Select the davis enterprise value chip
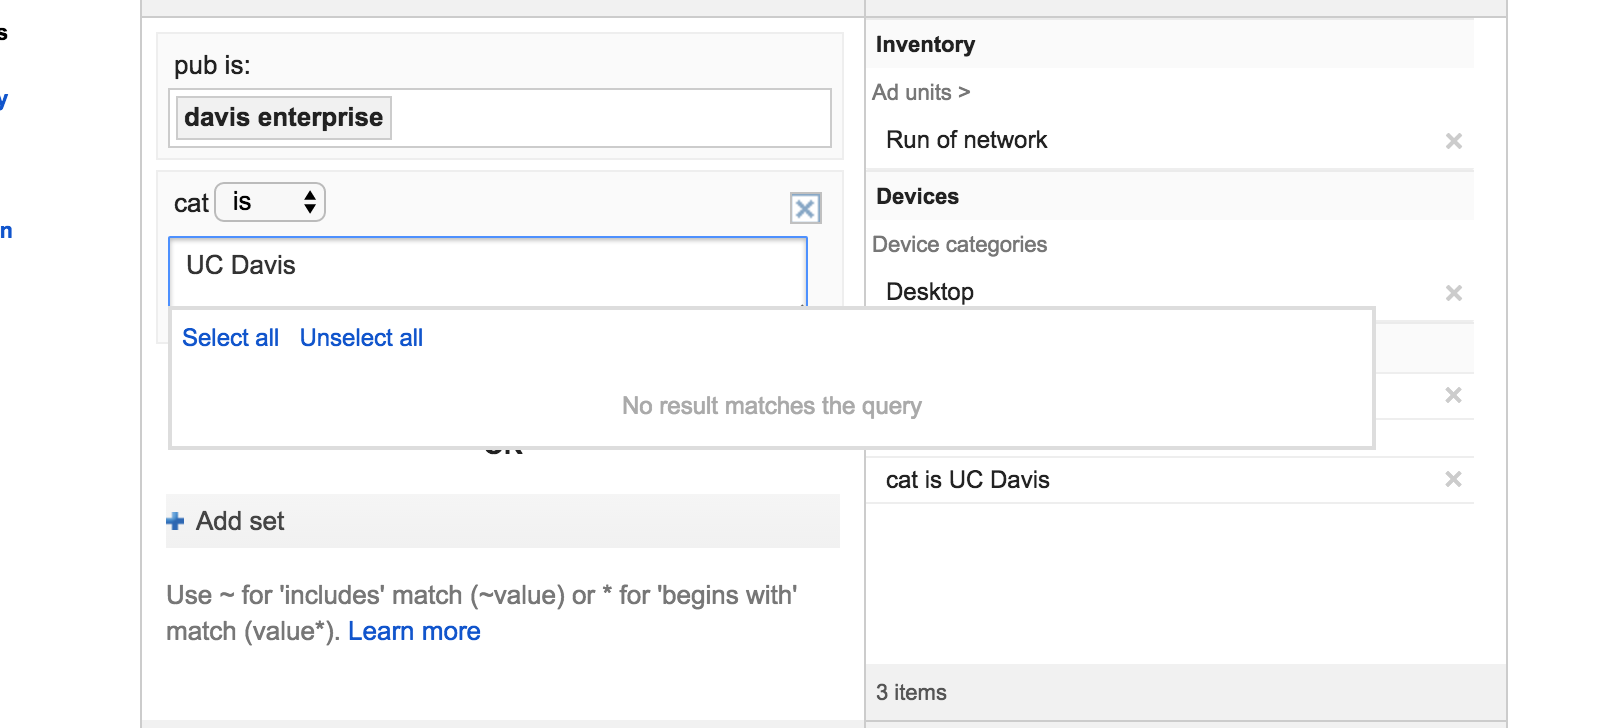1610x728 pixels. [283, 118]
